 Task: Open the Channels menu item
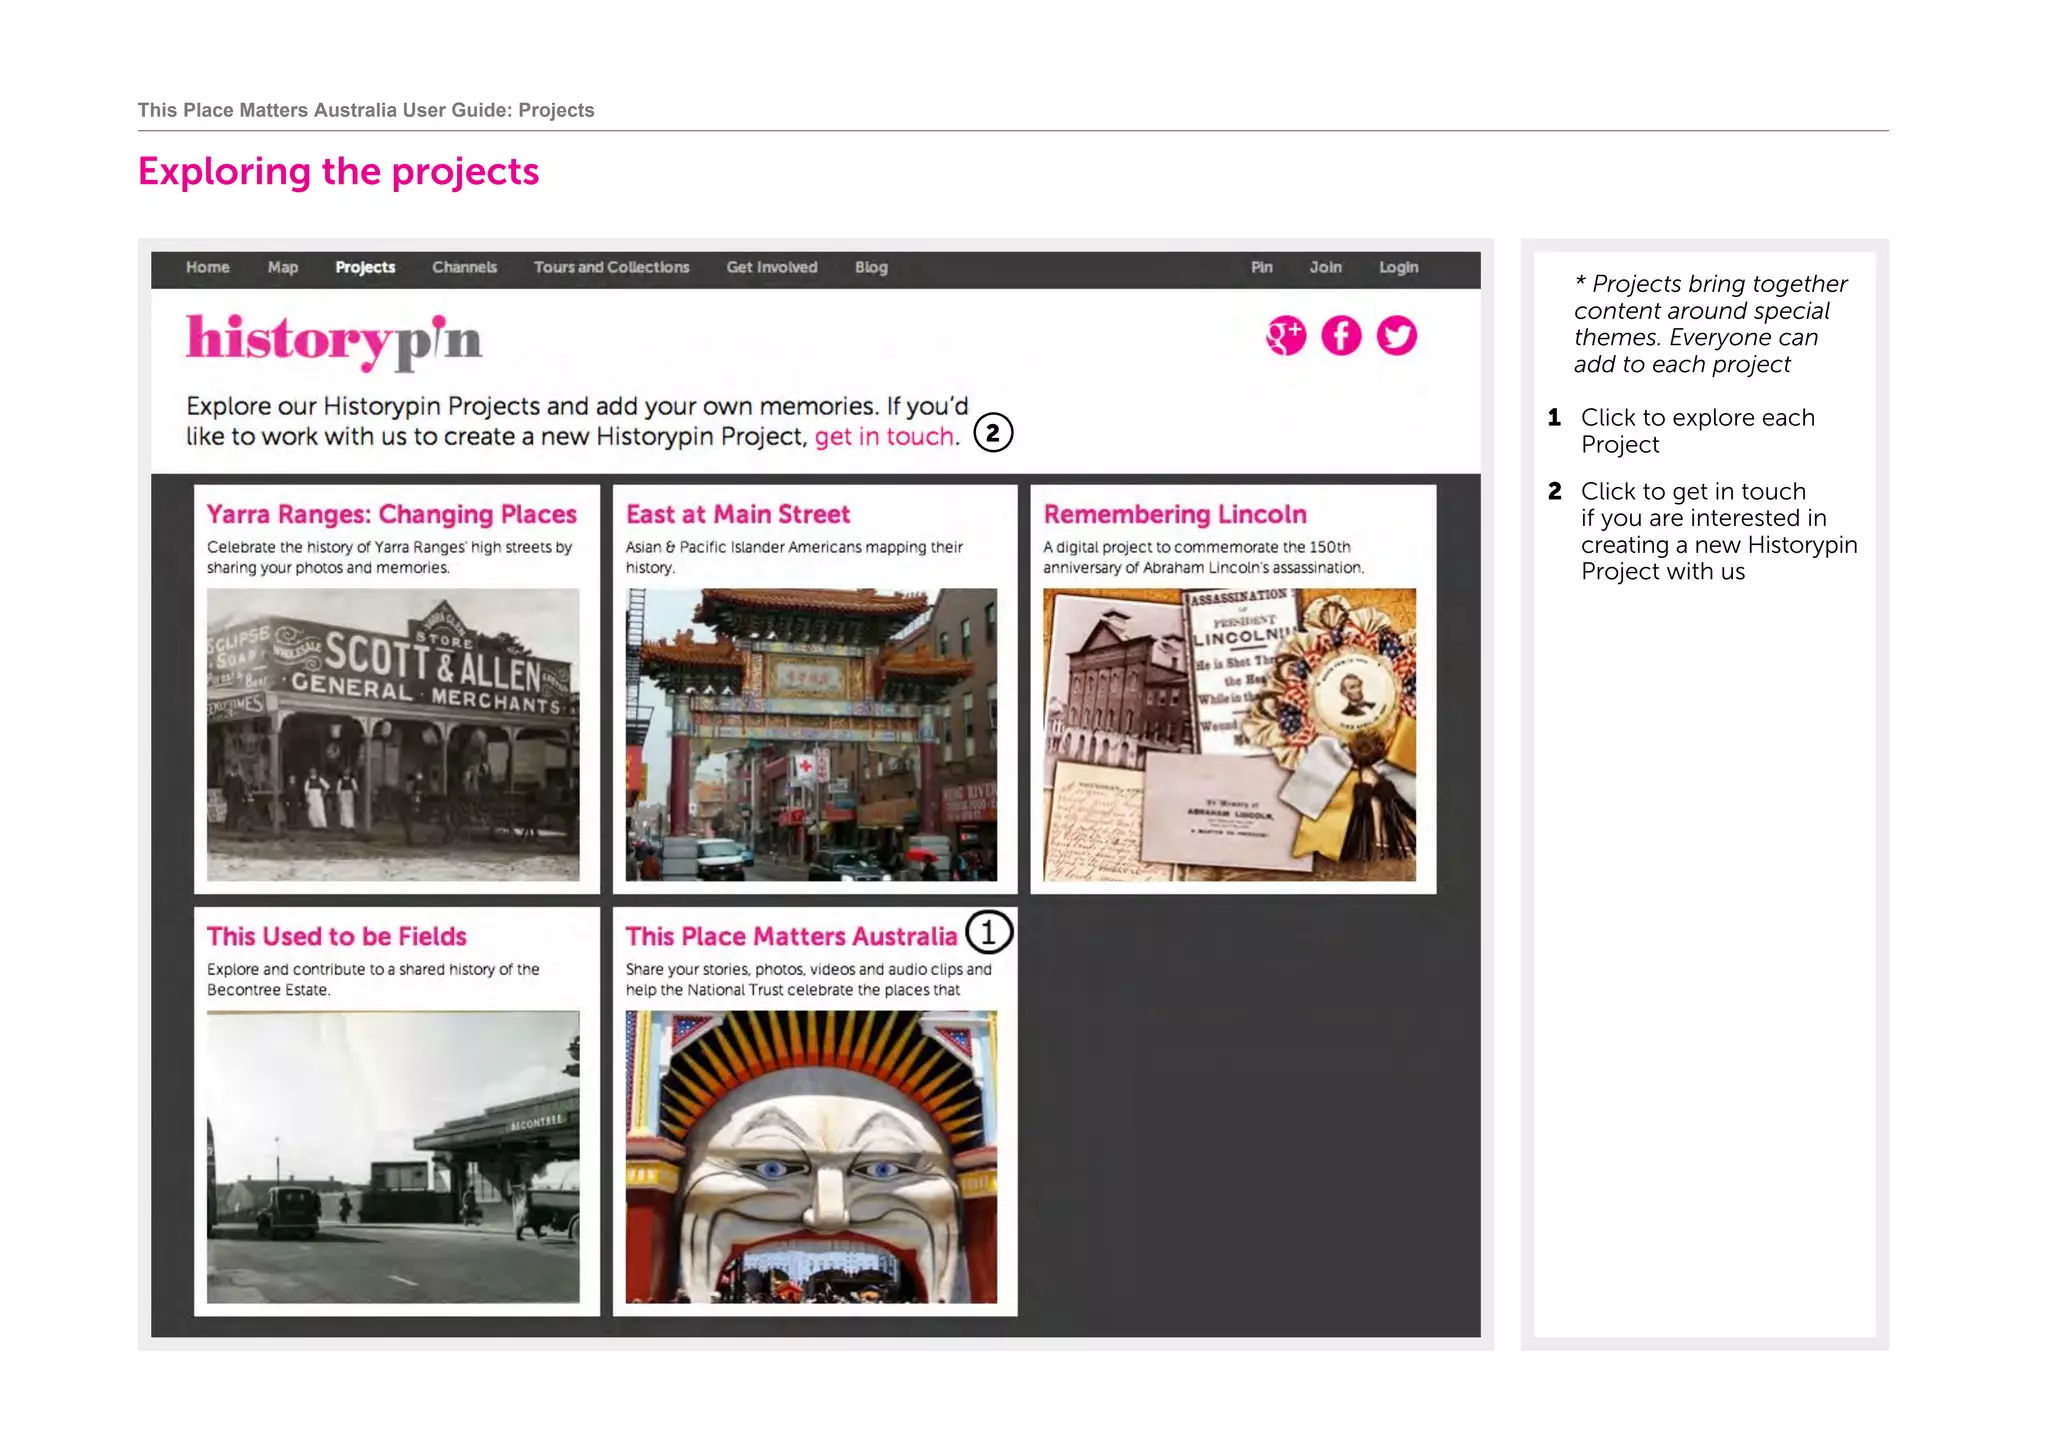[465, 268]
